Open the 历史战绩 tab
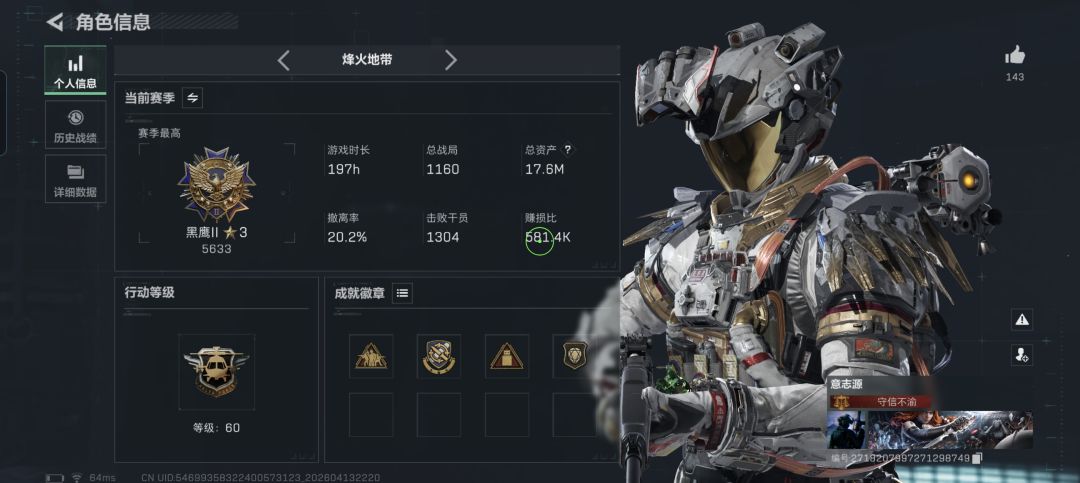This screenshot has height=483, width=1080. [76, 125]
